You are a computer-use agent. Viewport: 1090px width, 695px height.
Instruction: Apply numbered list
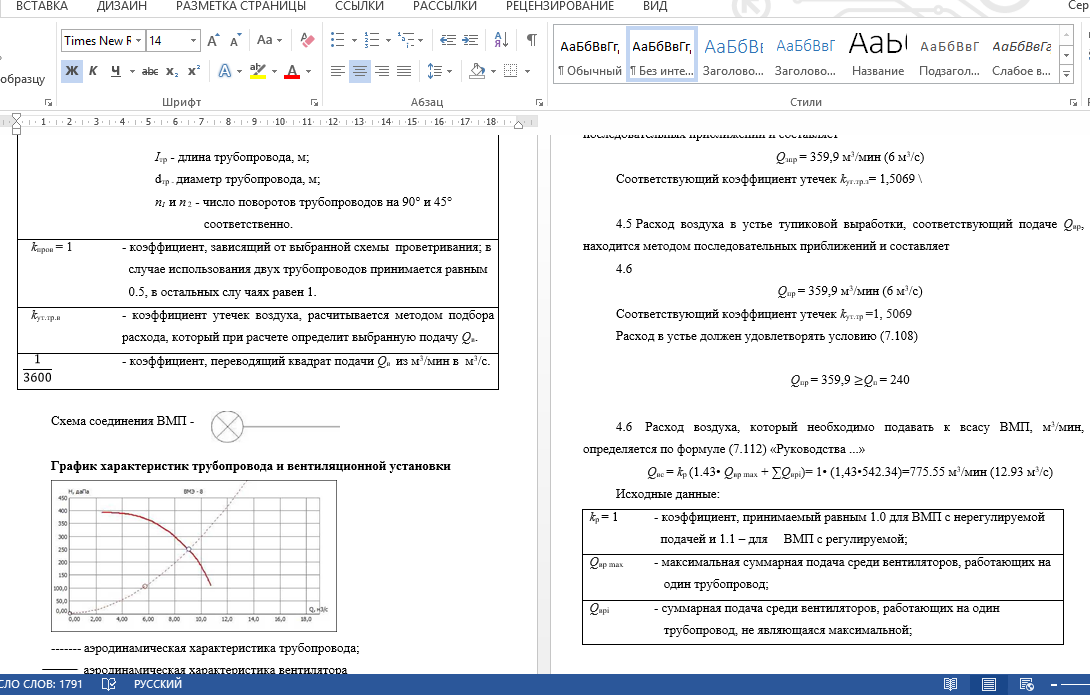(372, 40)
